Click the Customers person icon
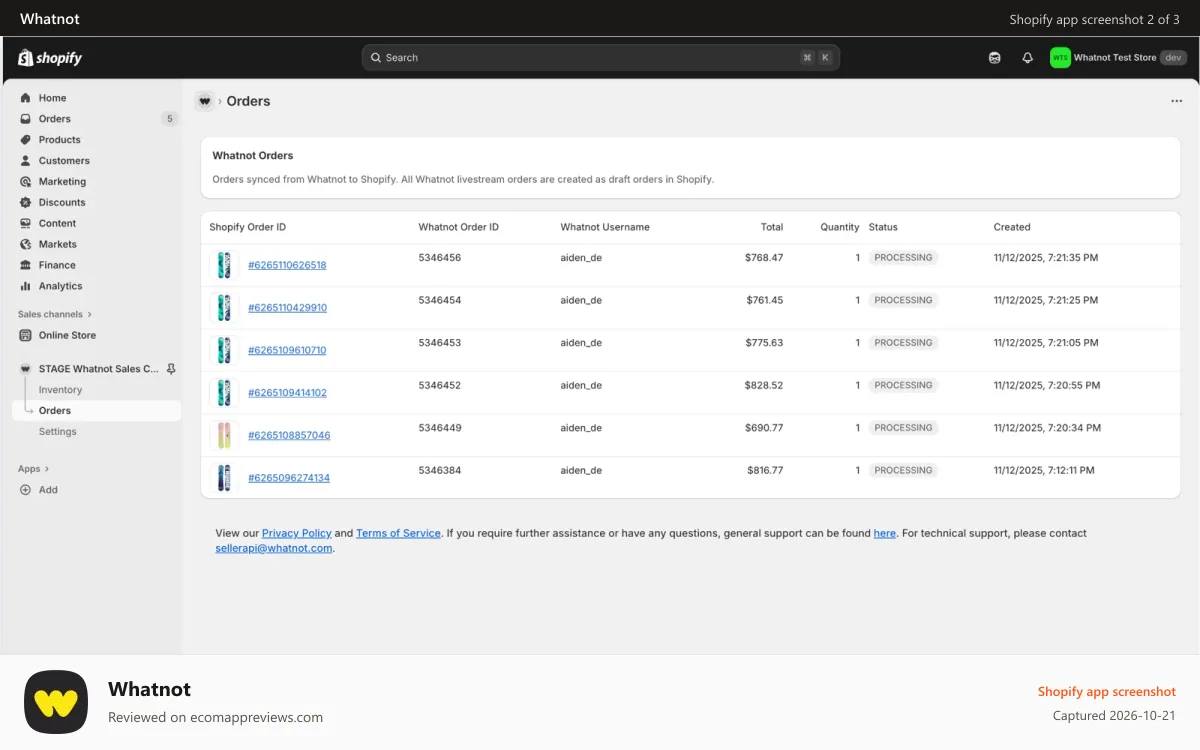This screenshot has height=750, width=1200. [x=26, y=161]
